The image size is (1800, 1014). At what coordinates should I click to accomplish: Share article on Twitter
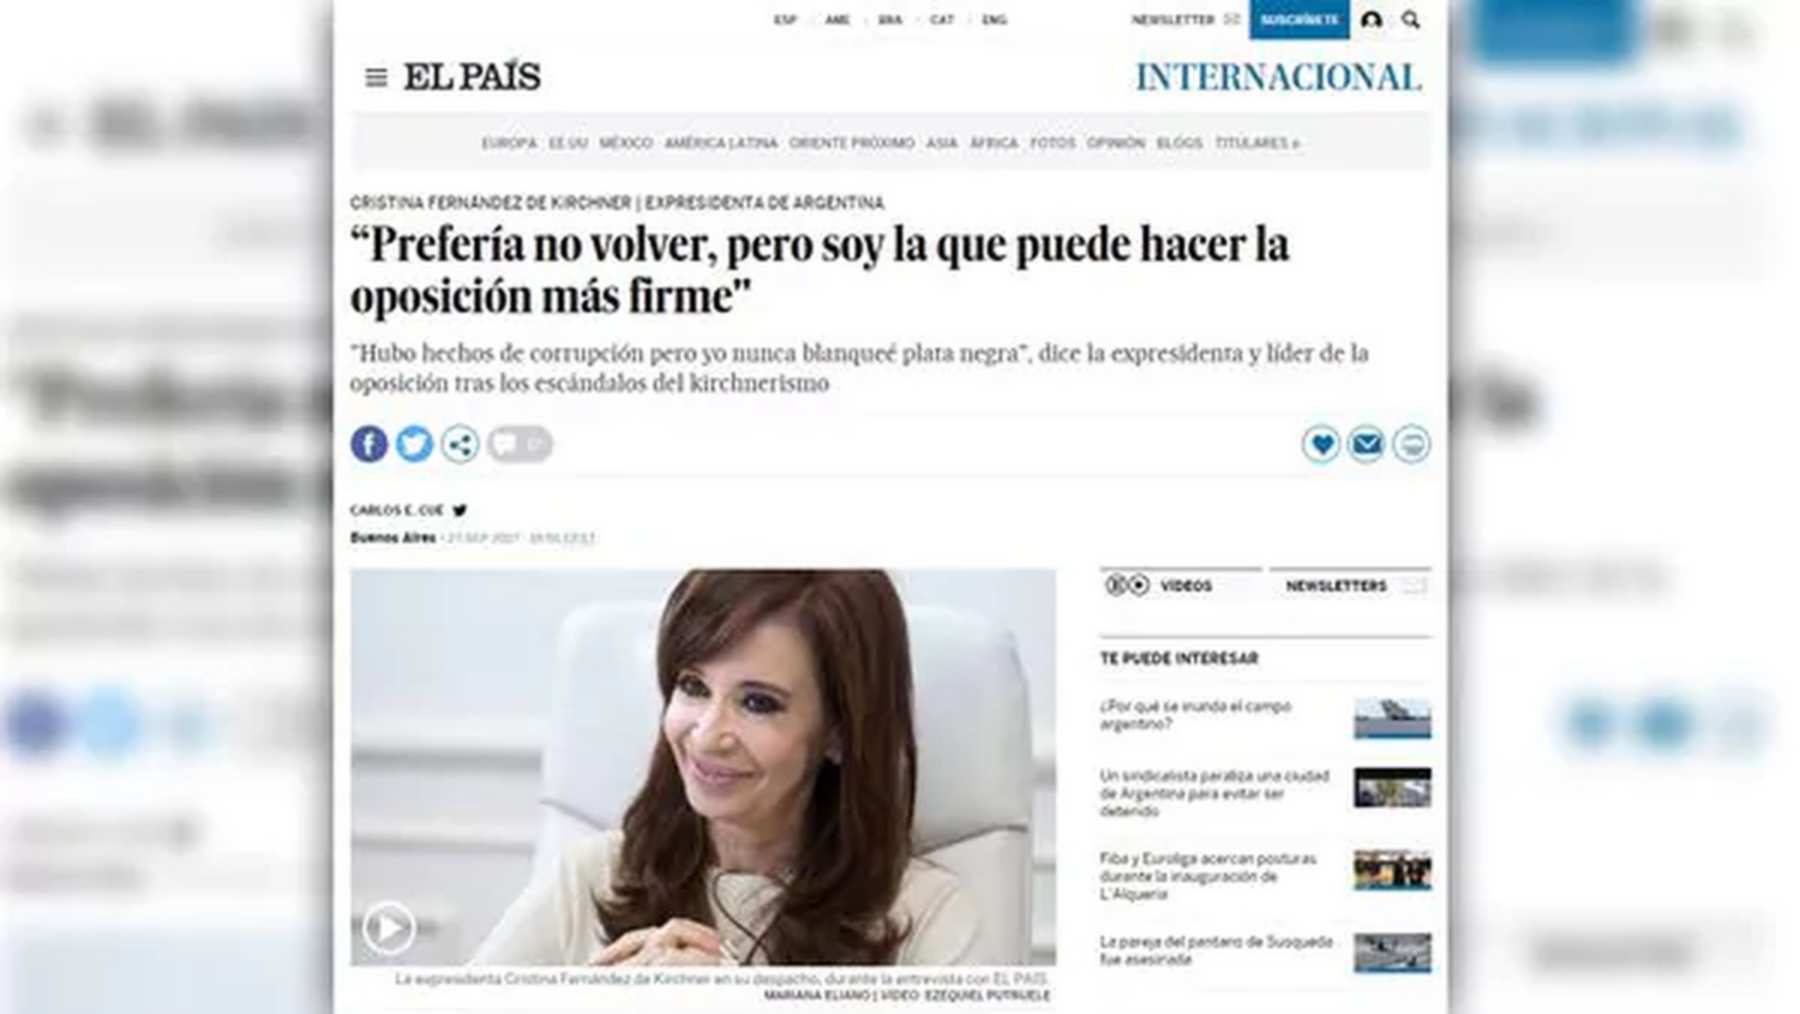(x=414, y=444)
